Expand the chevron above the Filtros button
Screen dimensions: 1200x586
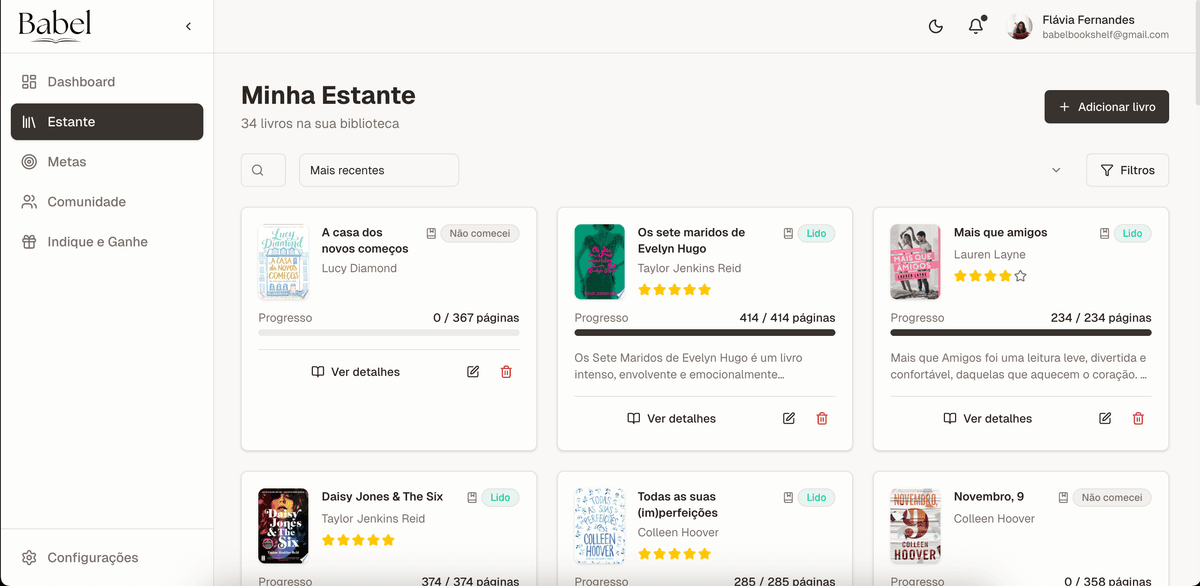(1056, 170)
